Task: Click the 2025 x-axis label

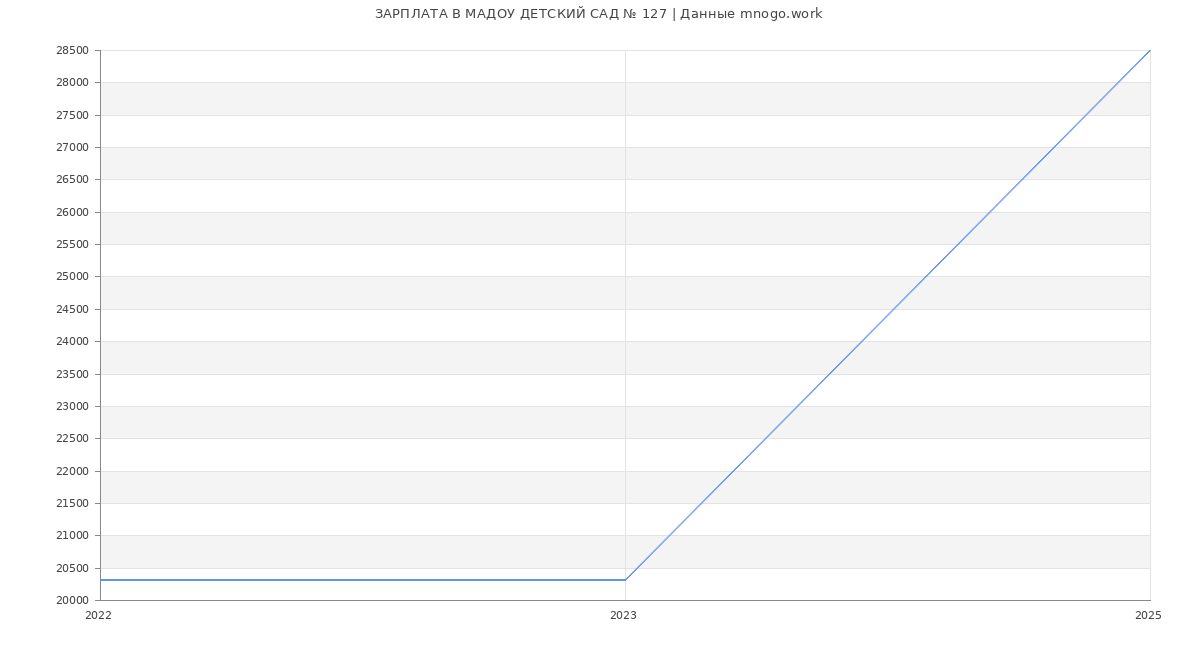Action: coord(1148,615)
